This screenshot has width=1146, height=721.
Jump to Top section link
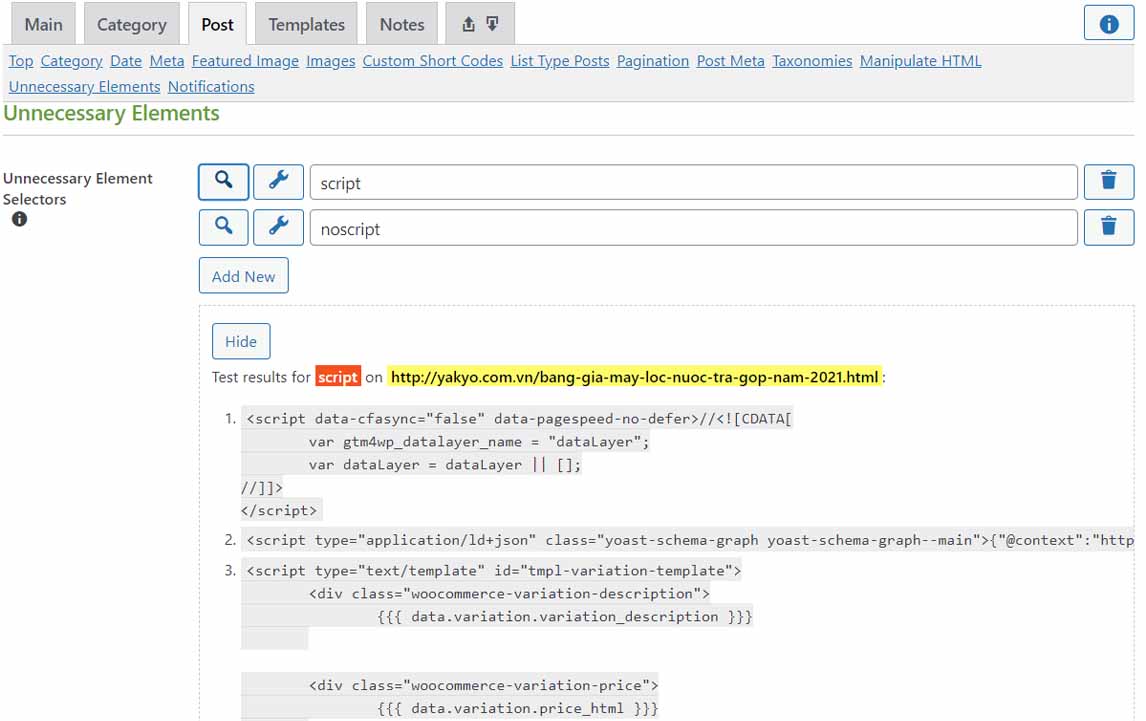20,61
